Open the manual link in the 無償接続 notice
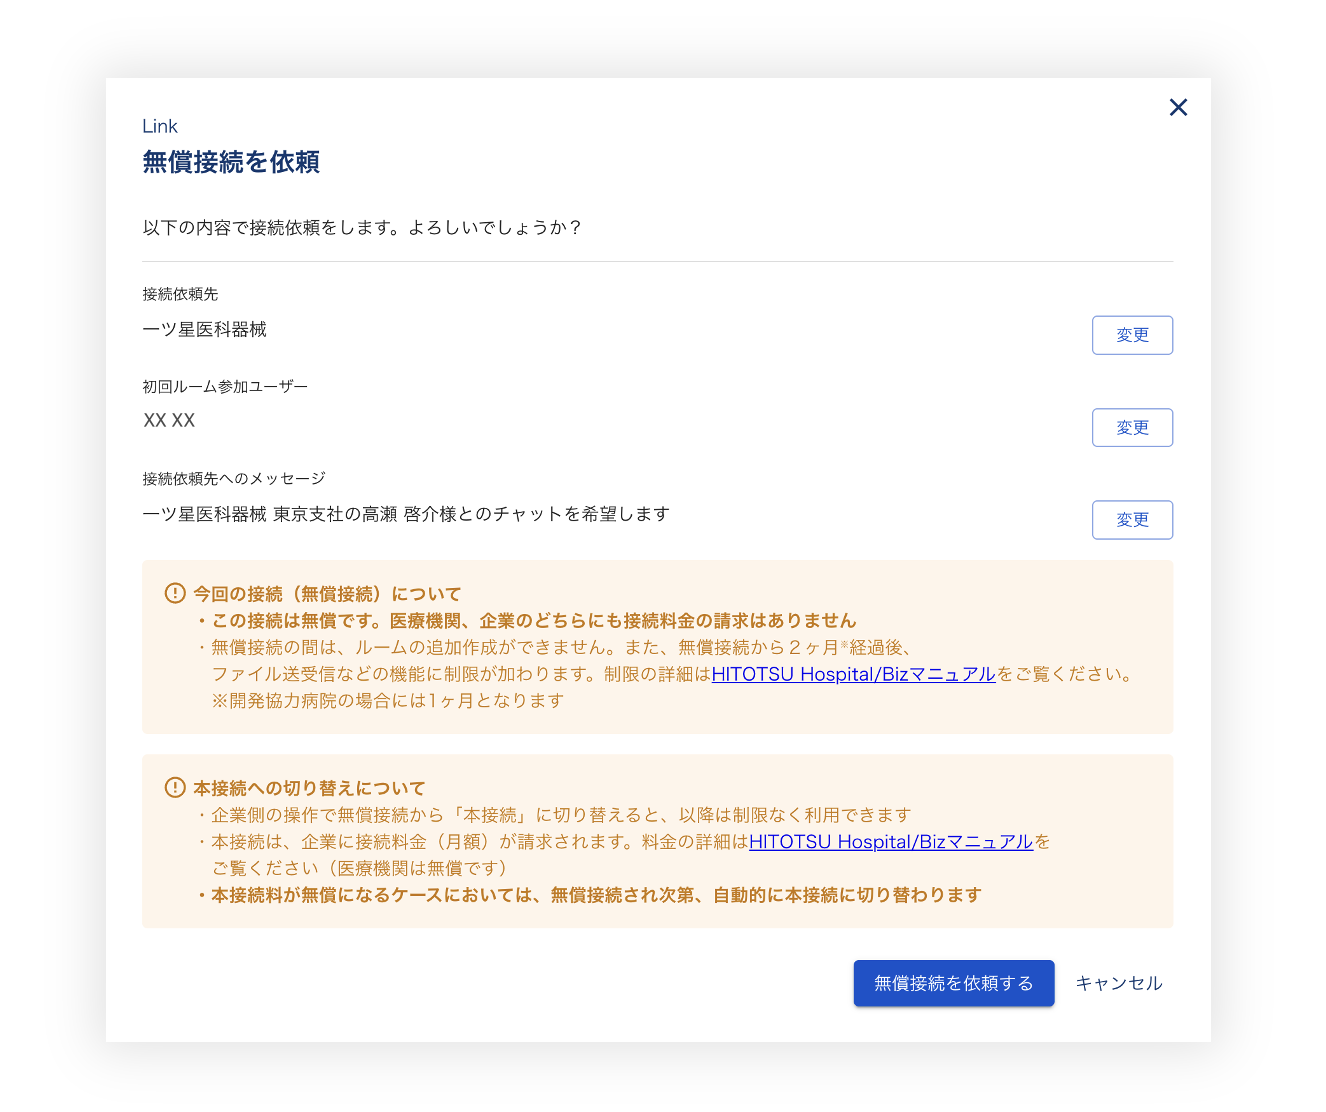The width and height of the screenshot is (1326, 1112). (853, 674)
